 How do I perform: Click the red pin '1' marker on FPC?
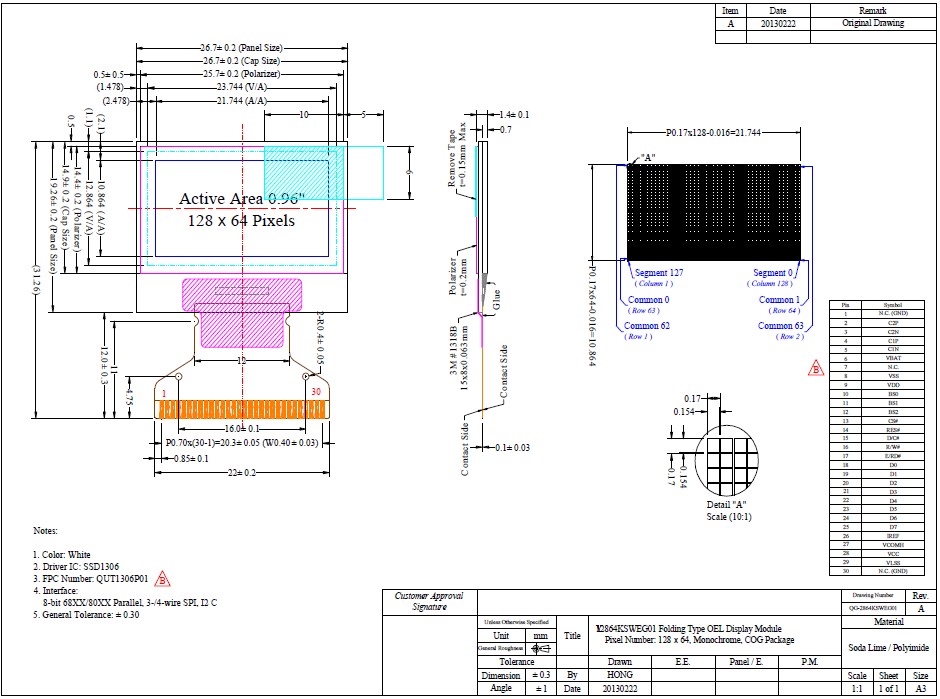[x=164, y=394]
